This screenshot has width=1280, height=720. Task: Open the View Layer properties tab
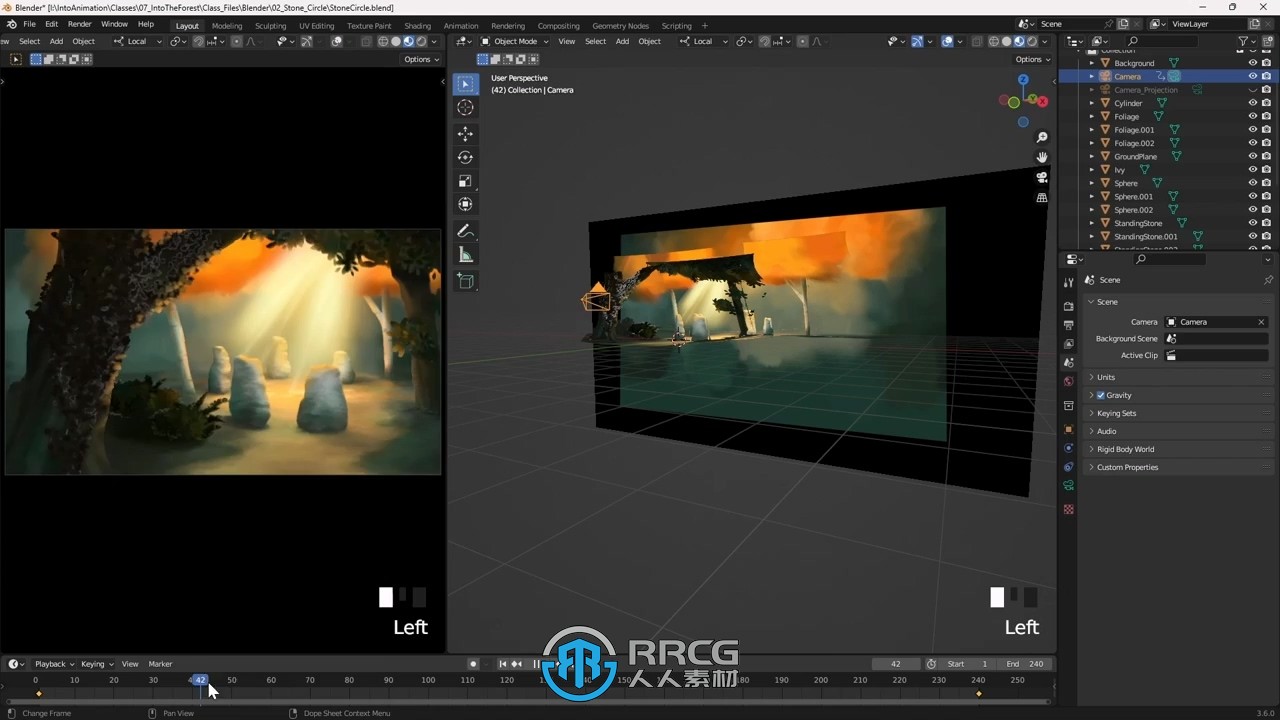tap(1068, 344)
